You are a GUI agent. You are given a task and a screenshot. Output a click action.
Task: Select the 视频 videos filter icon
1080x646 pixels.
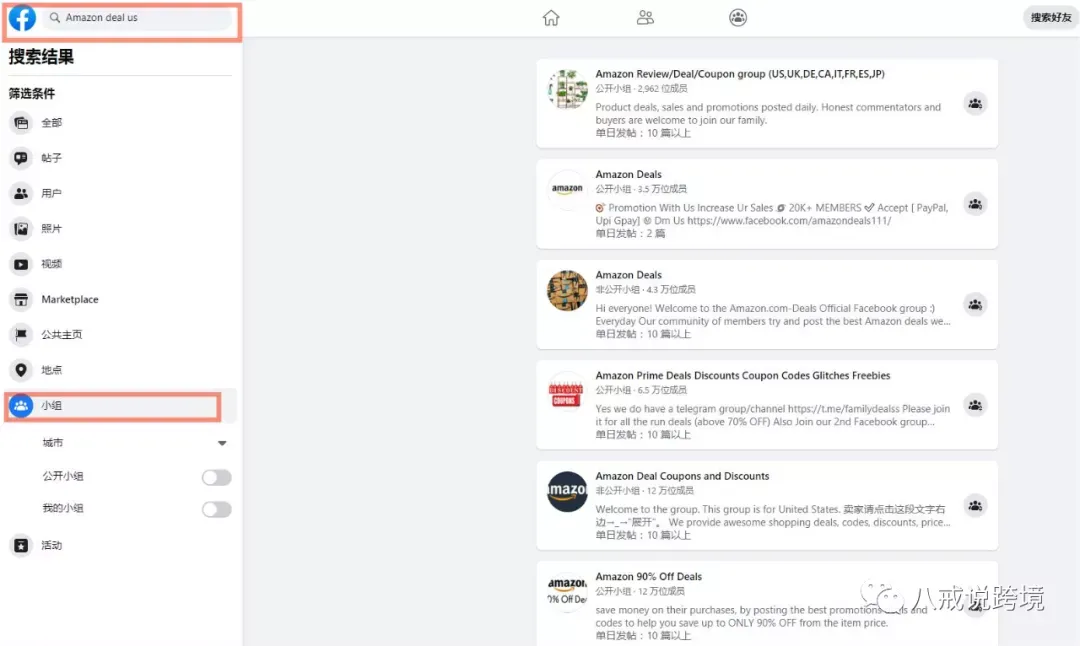tap(21, 264)
